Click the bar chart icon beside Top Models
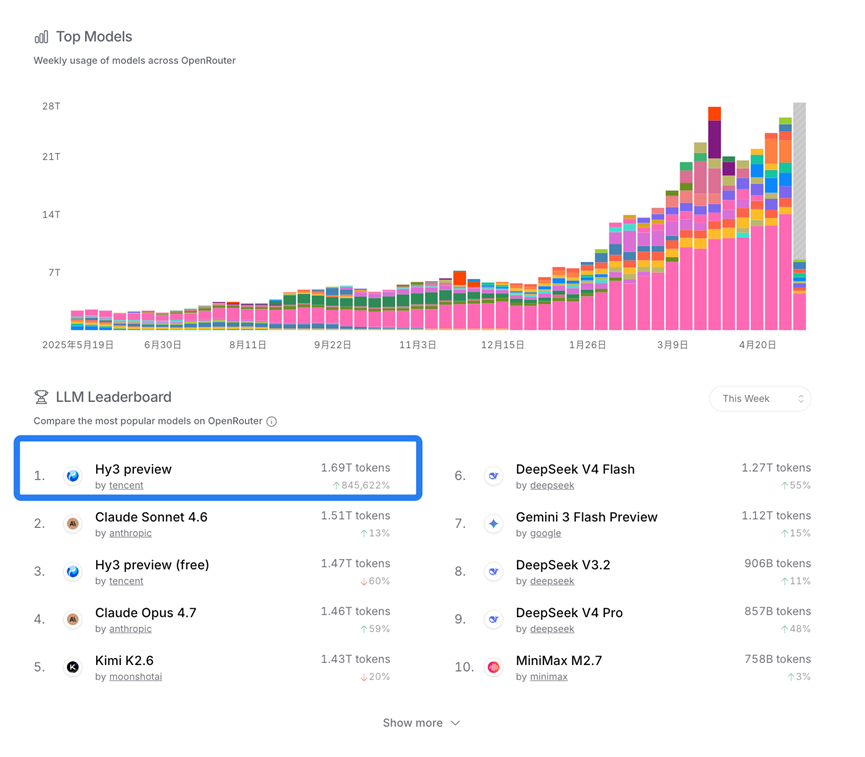865x757 pixels. click(x=41, y=37)
